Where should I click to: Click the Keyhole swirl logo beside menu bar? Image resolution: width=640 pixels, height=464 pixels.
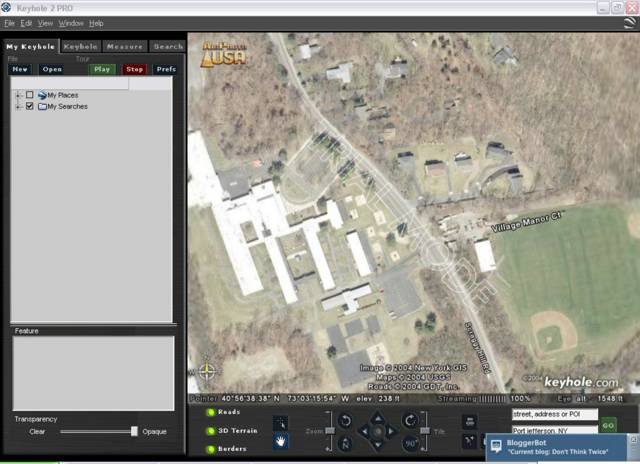pyautogui.click(x=630, y=23)
